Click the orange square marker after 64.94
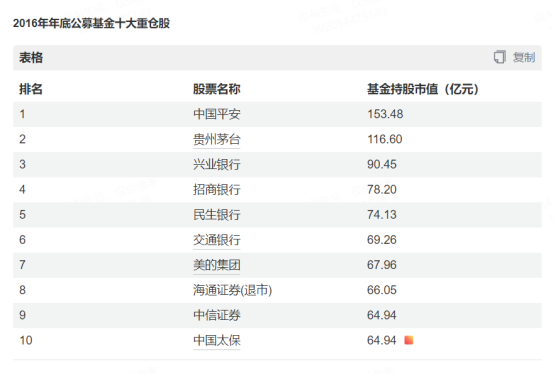Image resolution: width=553 pixels, height=375 pixels. click(x=409, y=340)
